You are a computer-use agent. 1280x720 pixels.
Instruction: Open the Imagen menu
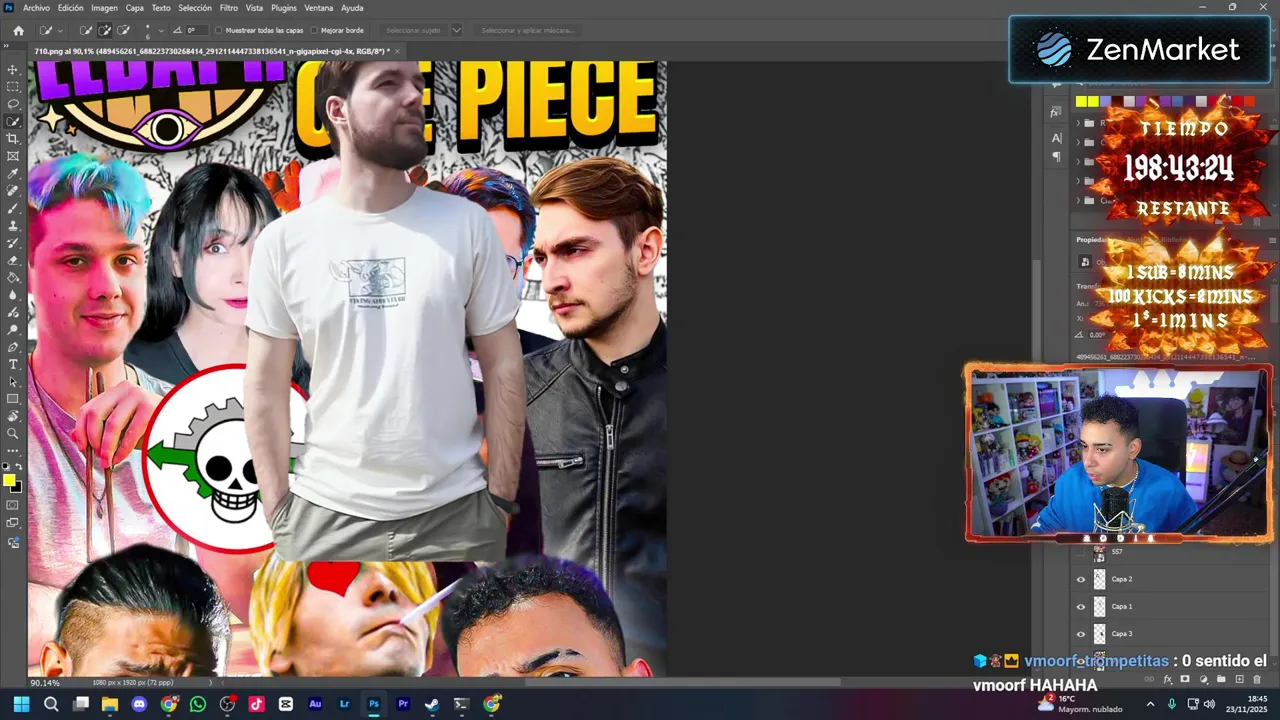coord(104,7)
